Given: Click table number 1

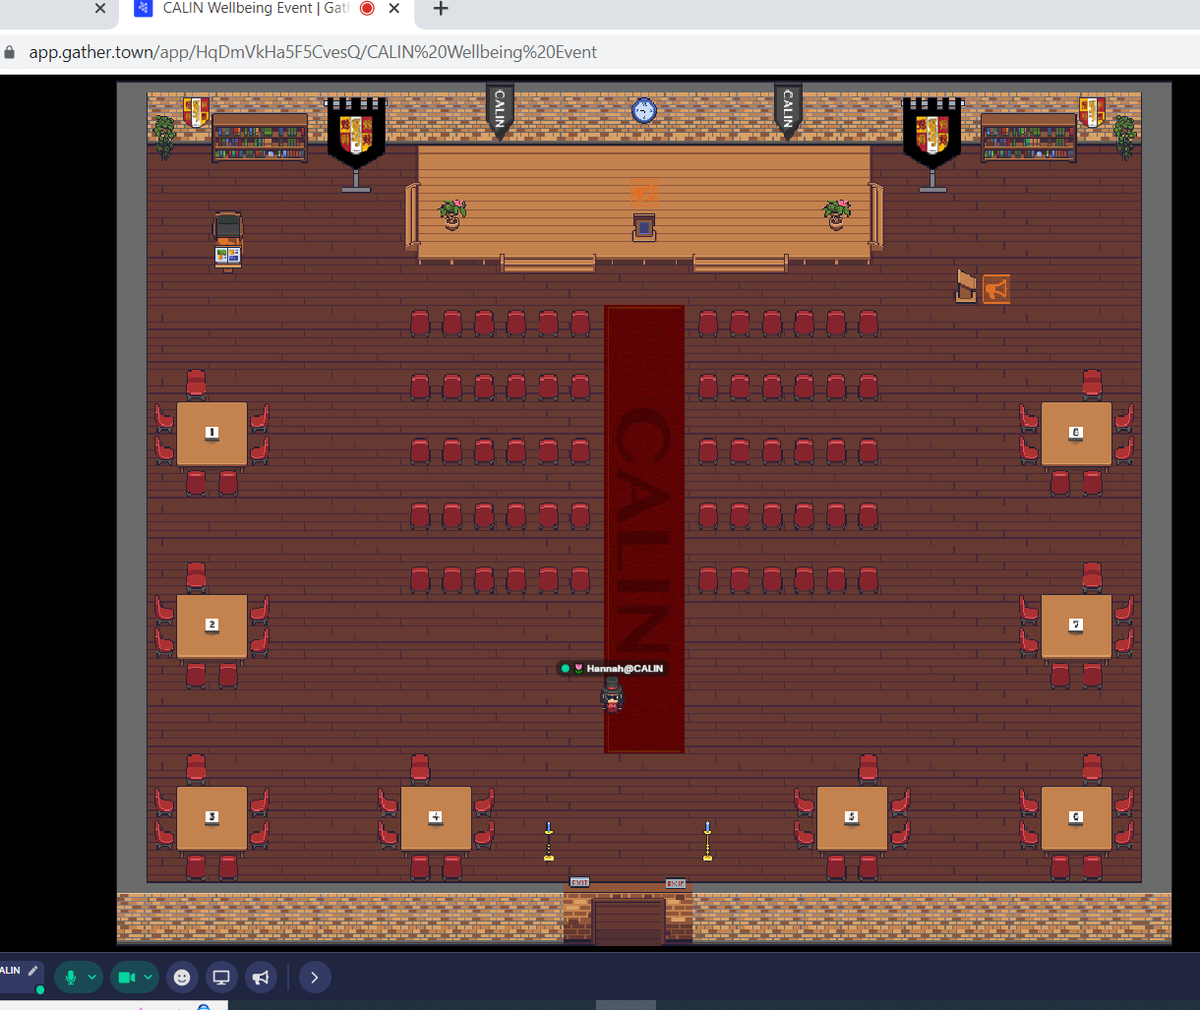Looking at the screenshot, I should click(212, 433).
